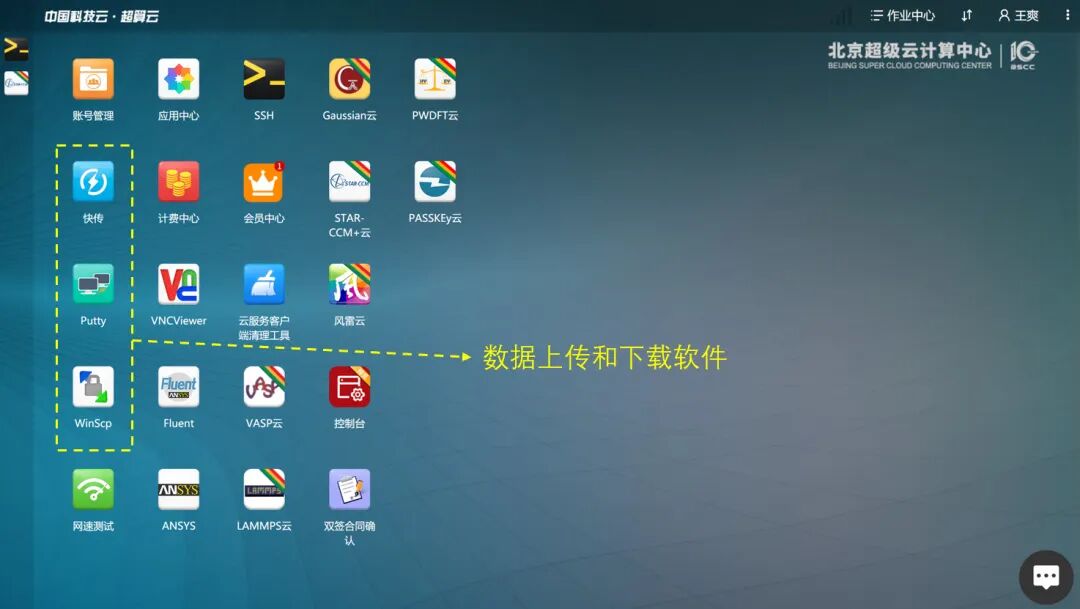
Task: Open the 王爽 user account menu
Action: [x=1018, y=15]
